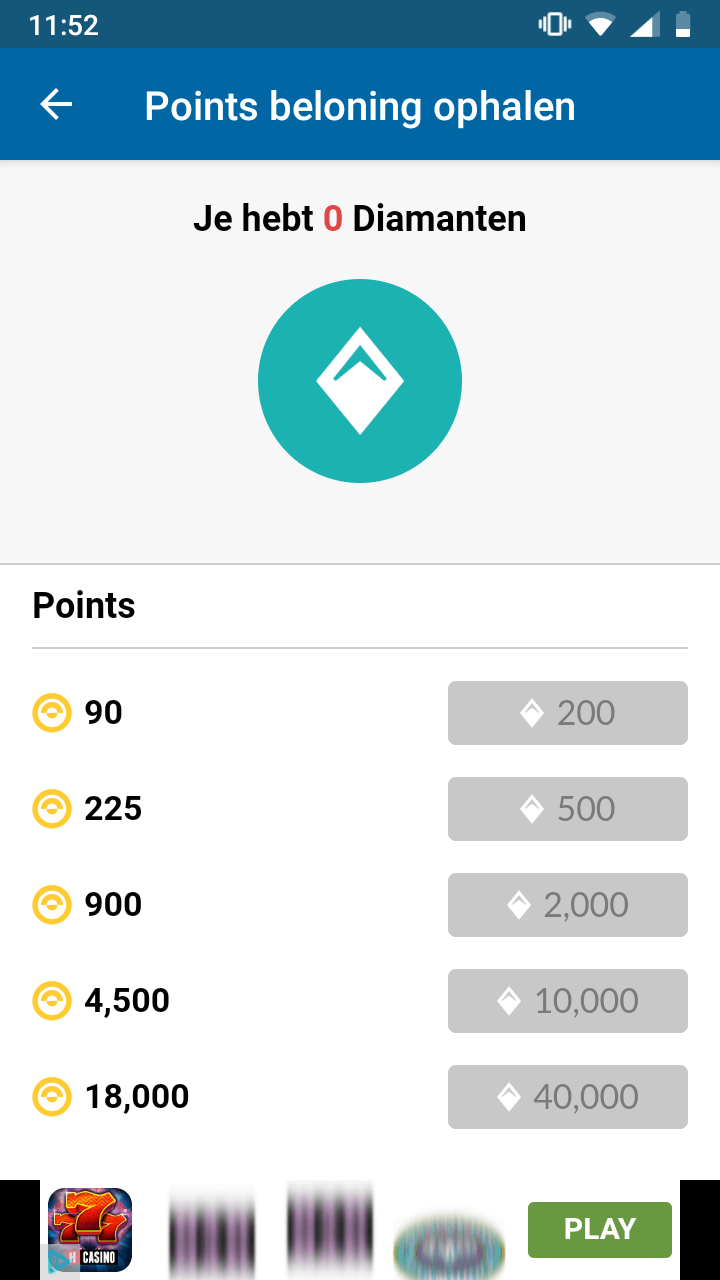Image resolution: width=720 pixels, height=1280 pixels.
Task: Click the coin icon beside 18,000 points
Action: coord(52,1097)
